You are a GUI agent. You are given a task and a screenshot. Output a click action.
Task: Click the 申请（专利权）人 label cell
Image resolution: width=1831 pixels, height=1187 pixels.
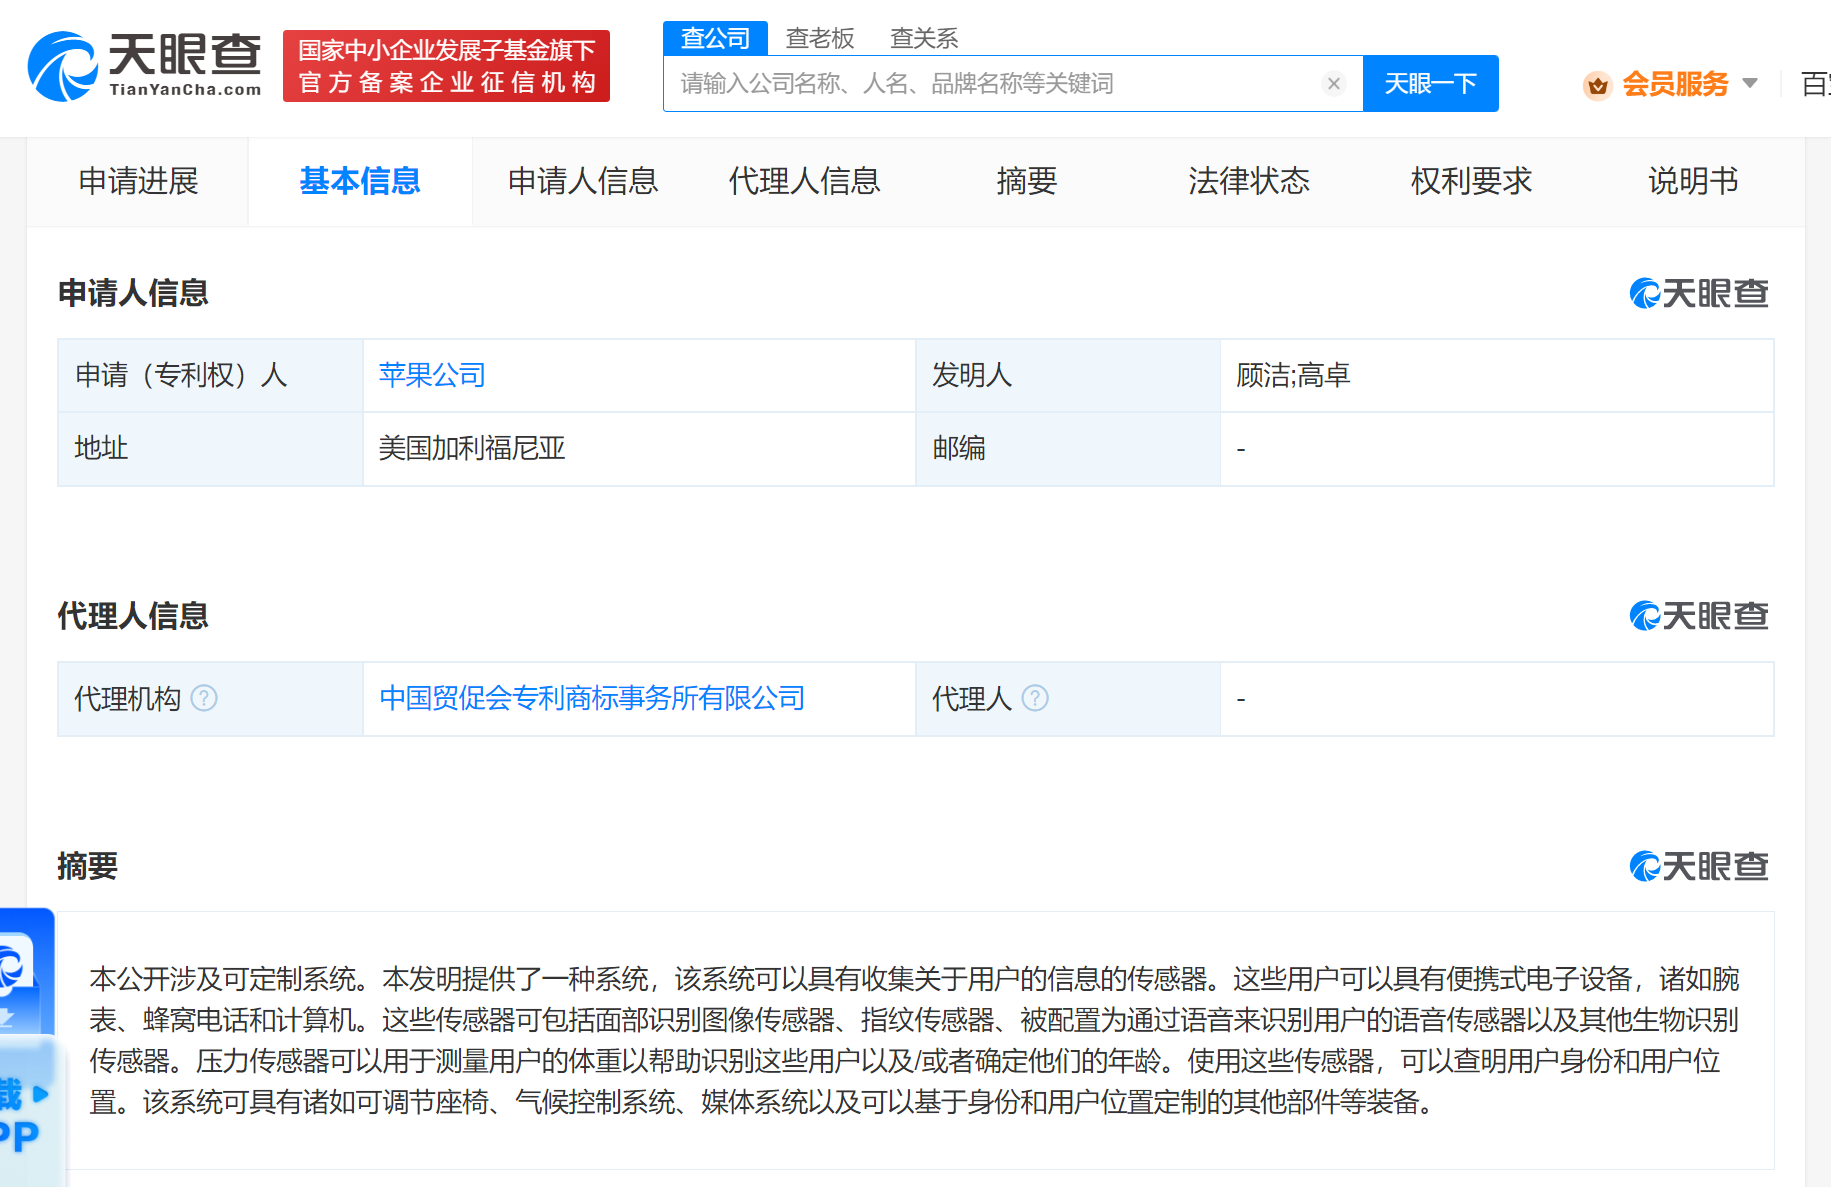pos(210,375)
